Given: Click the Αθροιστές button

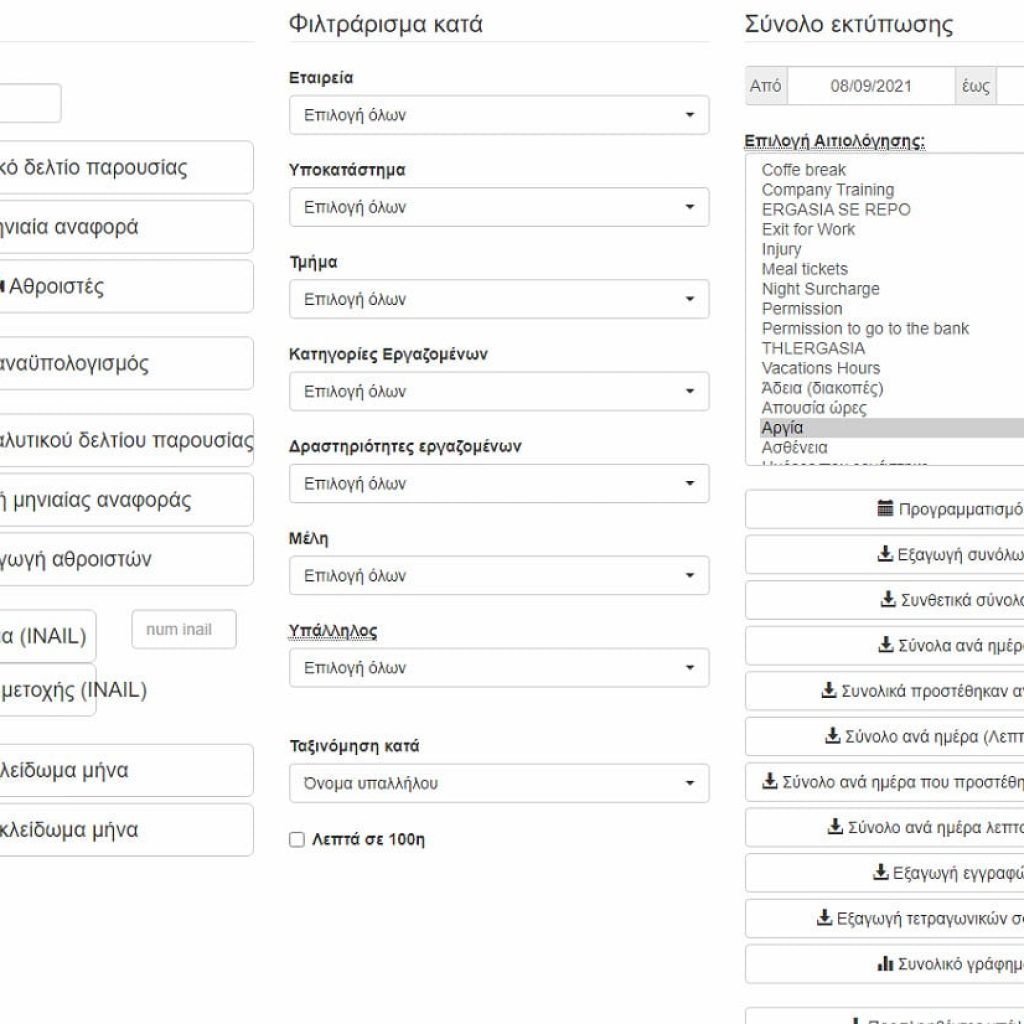Looking at the screenshot, I should pyautogui.click(x=126, y=286).
